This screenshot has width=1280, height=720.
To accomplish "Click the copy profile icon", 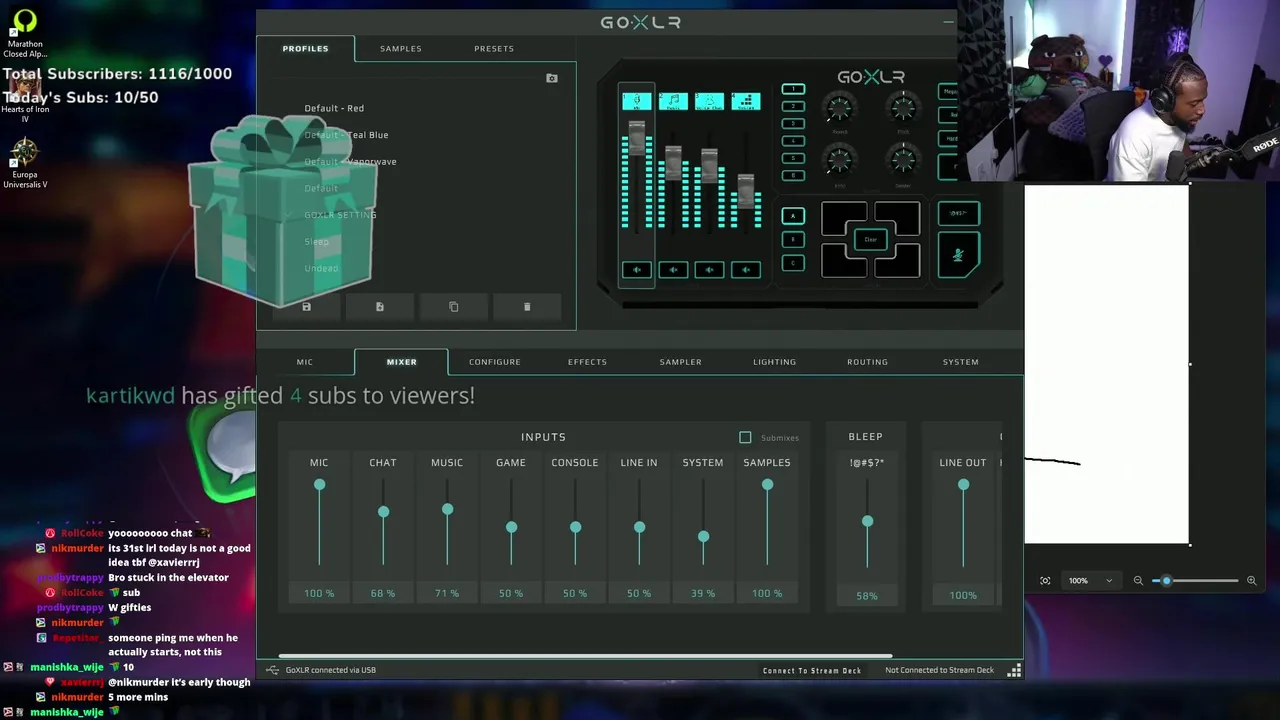I will (454, 307).
